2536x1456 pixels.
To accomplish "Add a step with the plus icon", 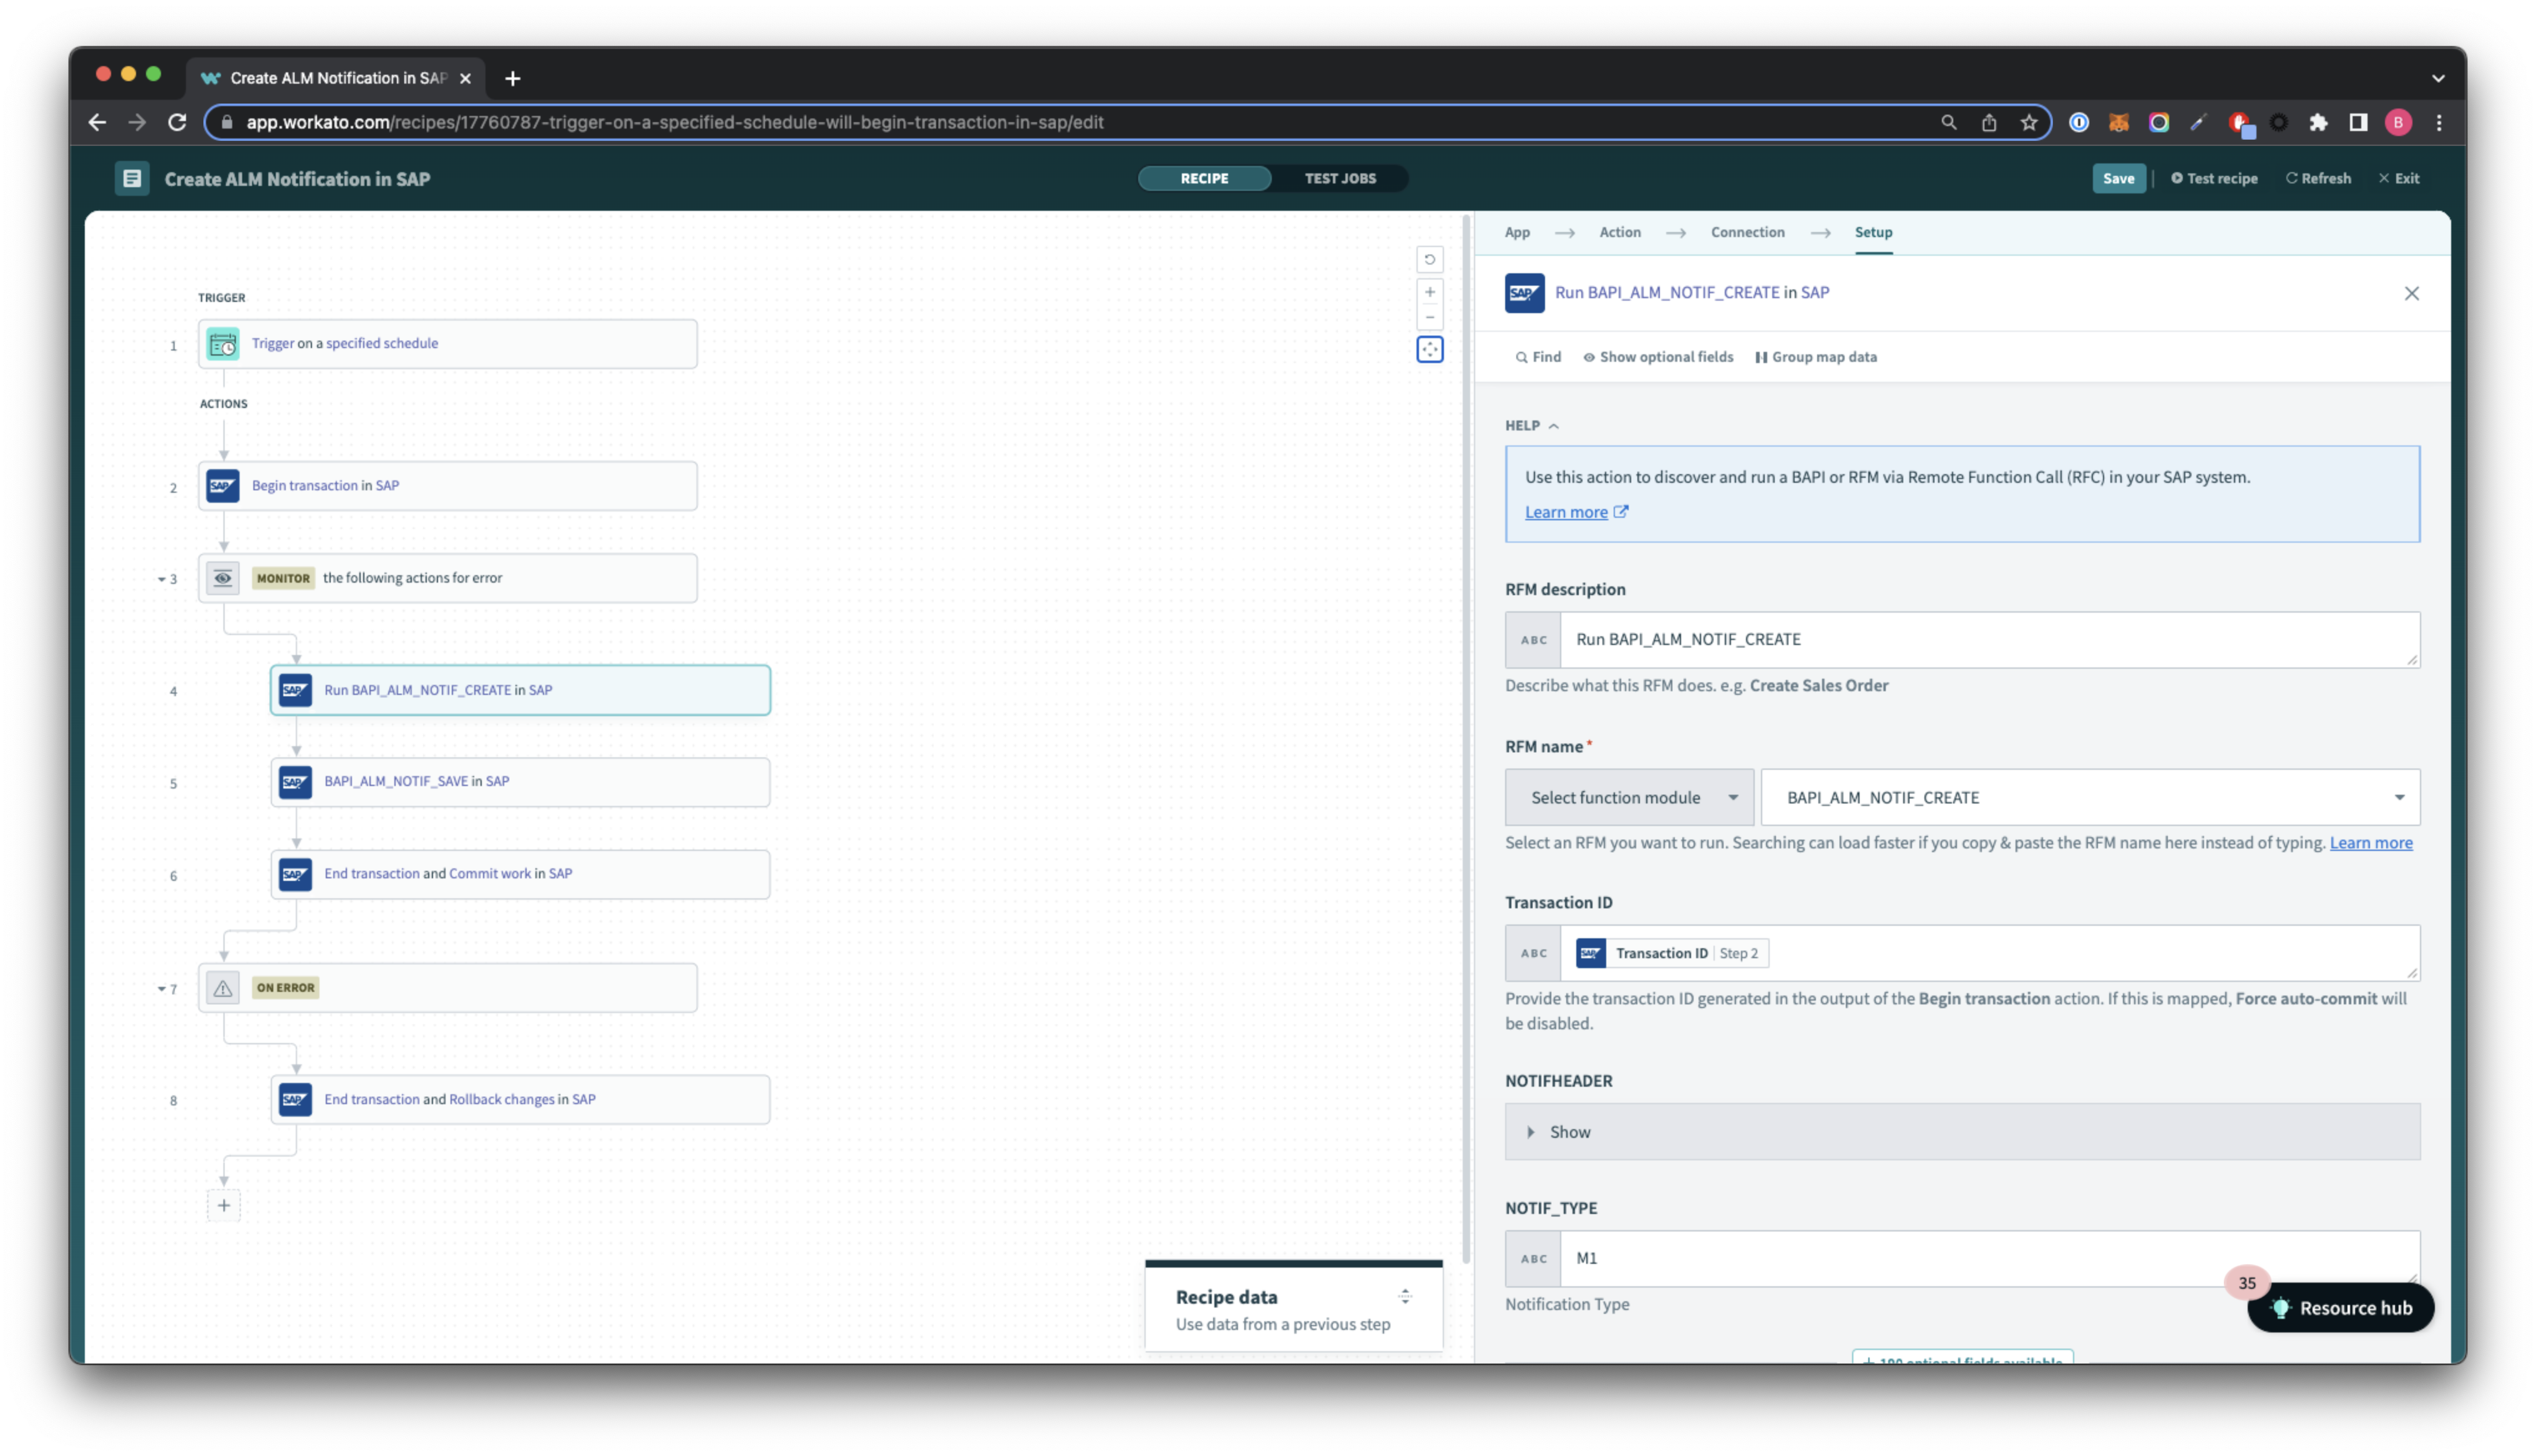I will [223, 1206].
